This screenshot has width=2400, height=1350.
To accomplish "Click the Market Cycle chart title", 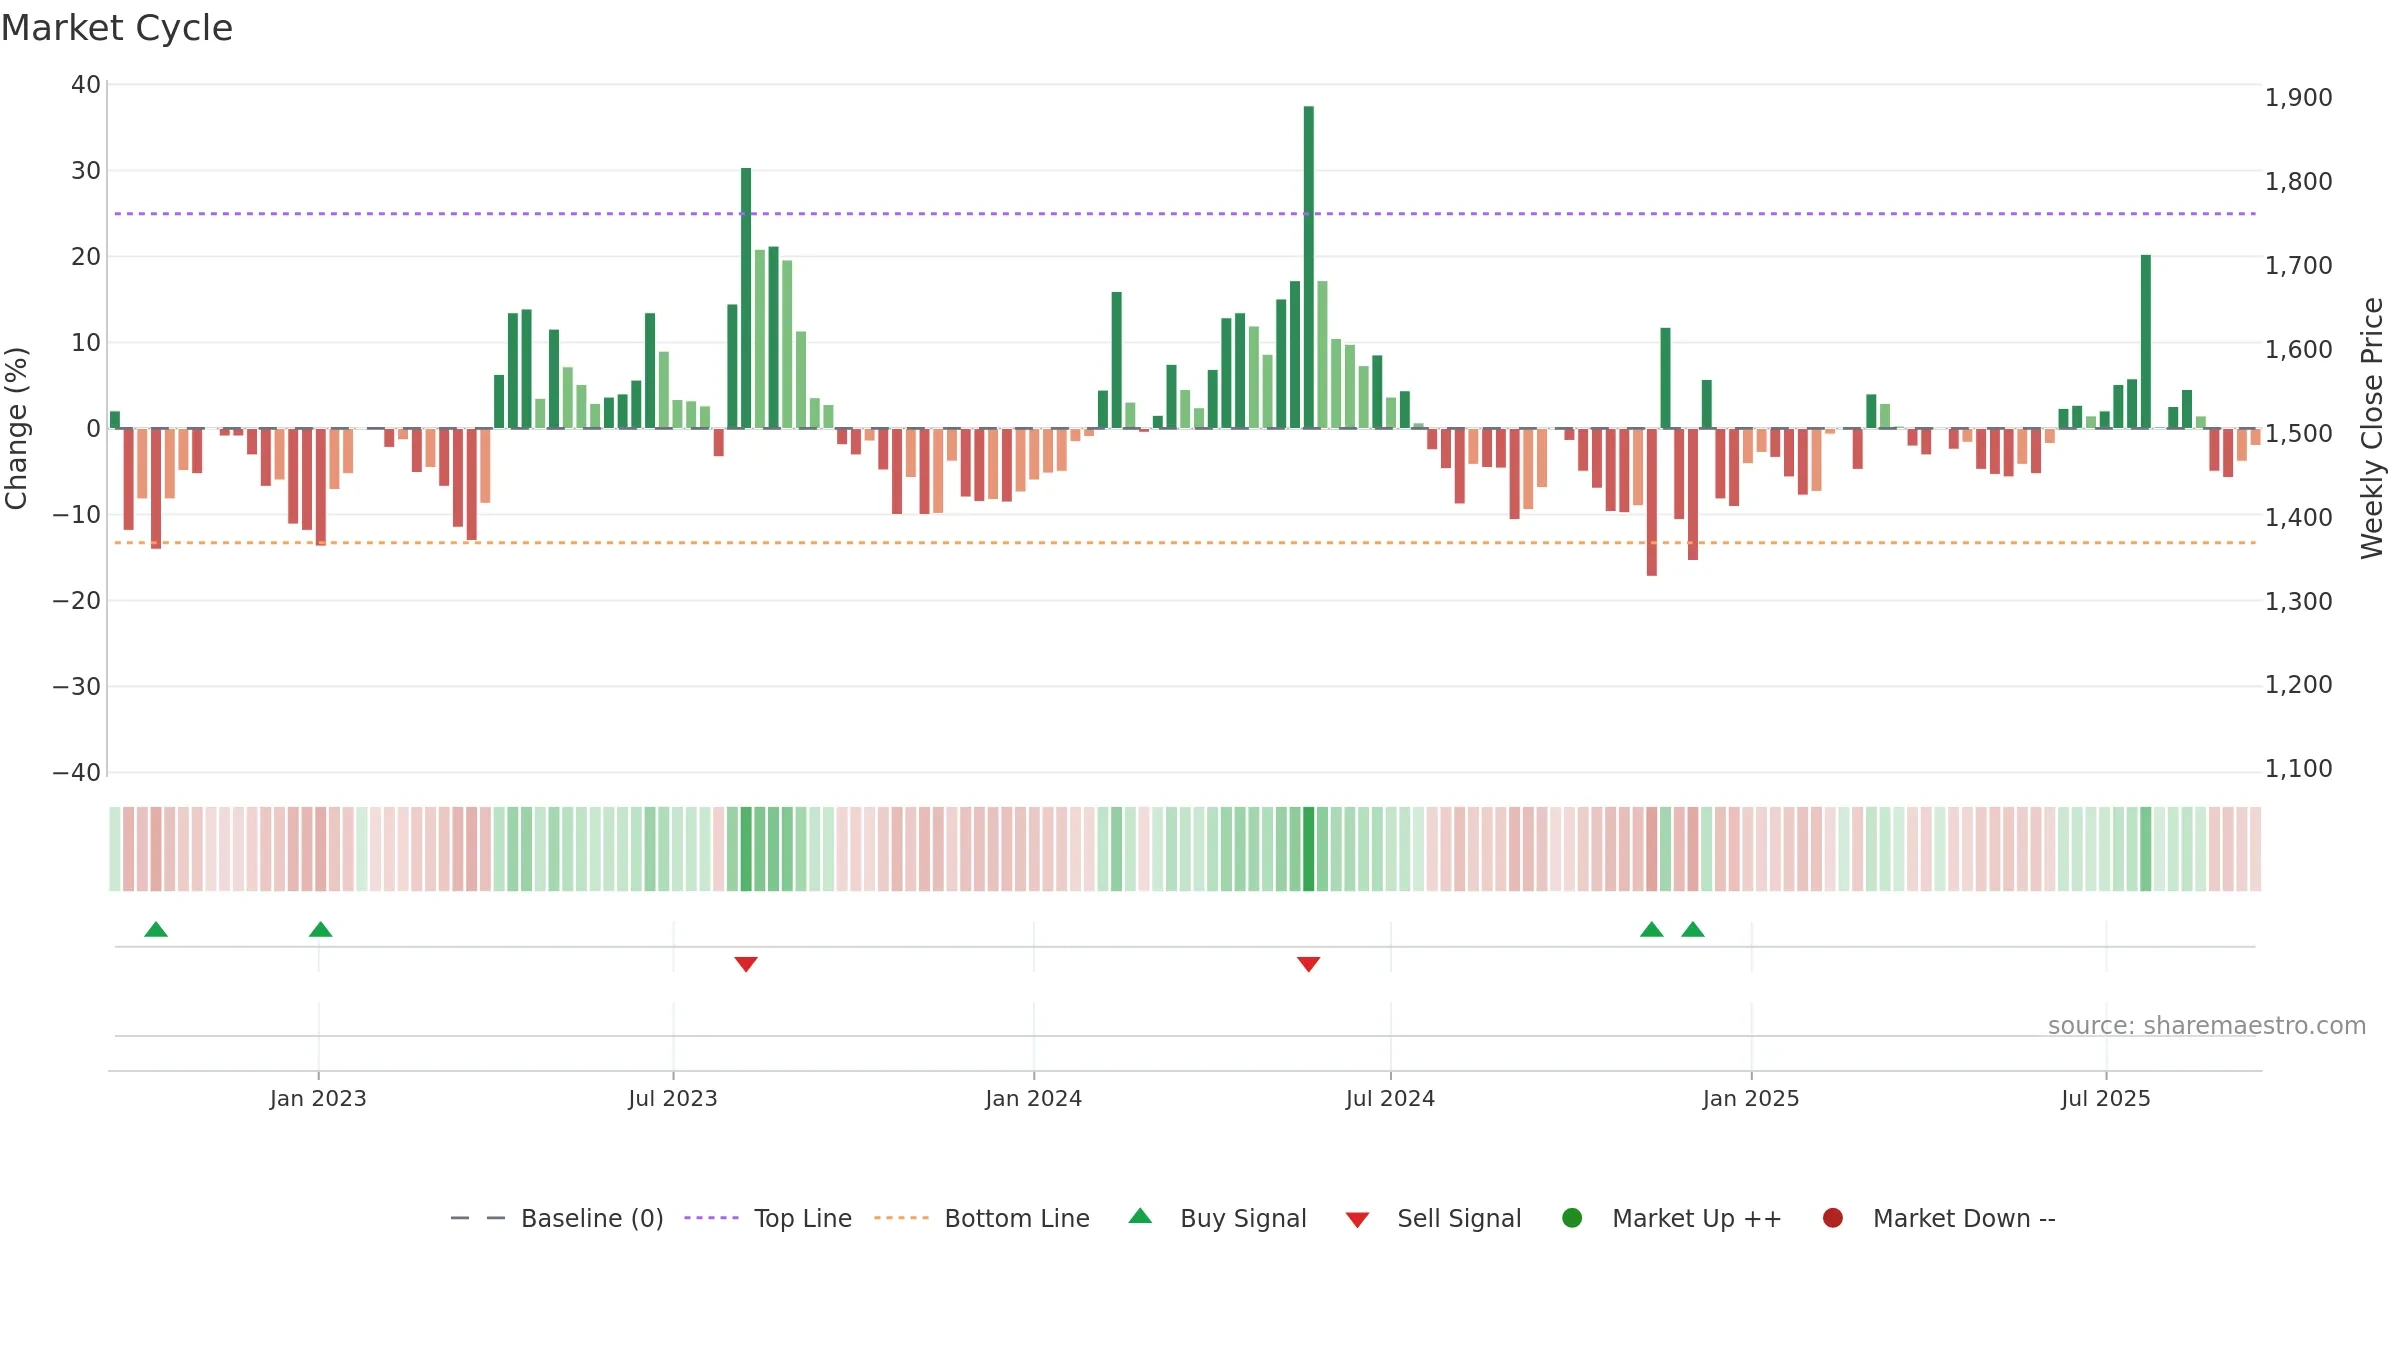I will 117,28.
